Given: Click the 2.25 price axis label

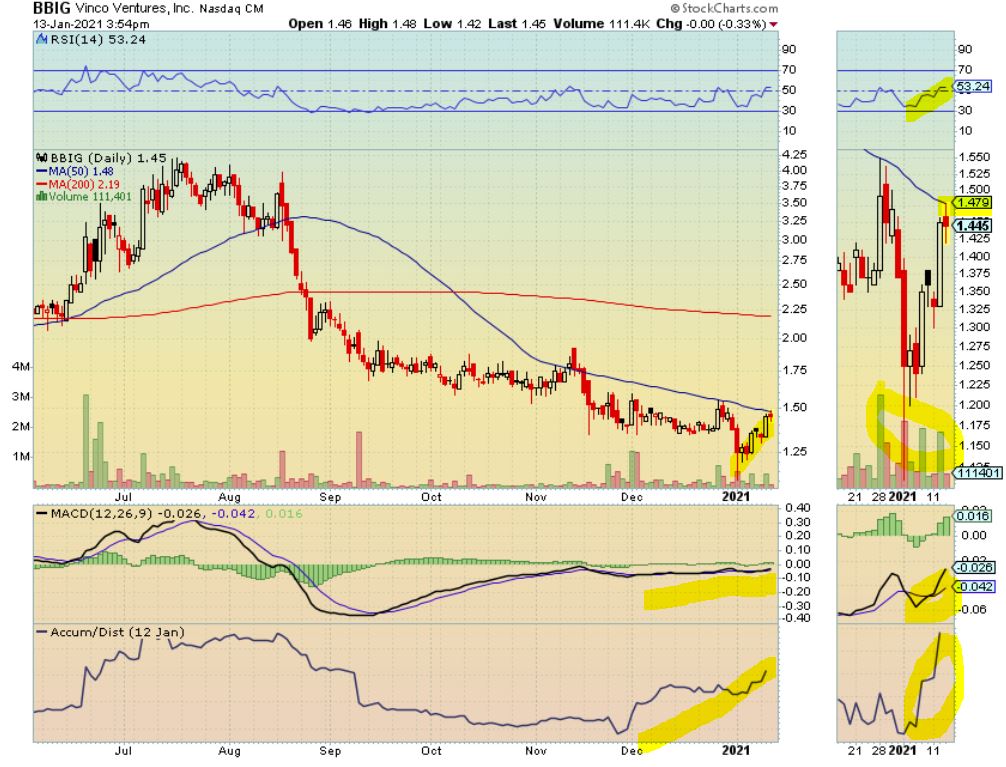Looking at the screenshot, I should pyautogui.click(x=795, y=309).
